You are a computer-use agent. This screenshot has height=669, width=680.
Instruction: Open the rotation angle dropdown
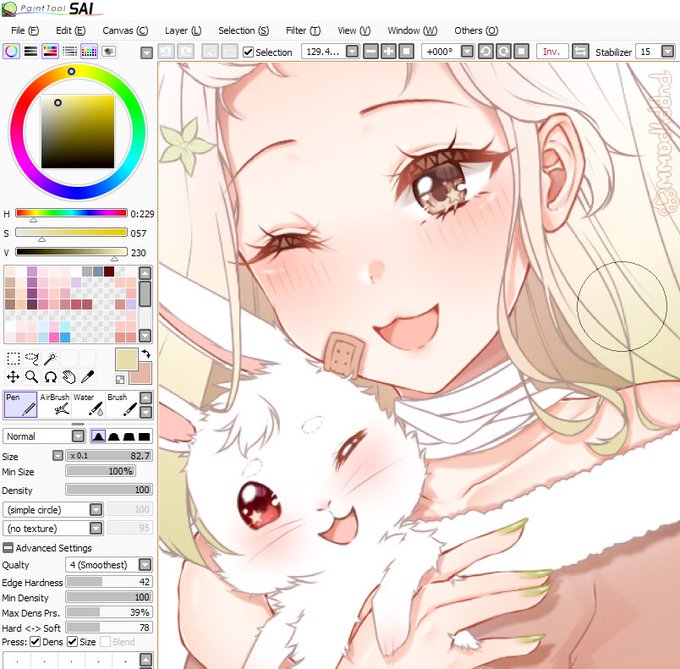(x=467, y=52)
